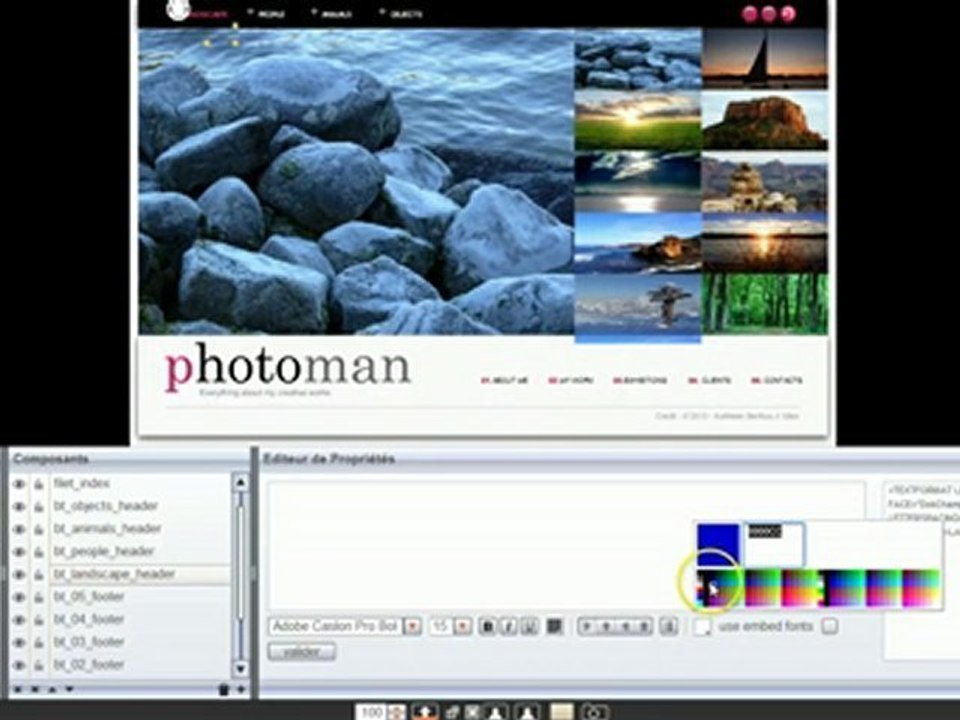Apply underline formatting in the property editor

[530, 626]
